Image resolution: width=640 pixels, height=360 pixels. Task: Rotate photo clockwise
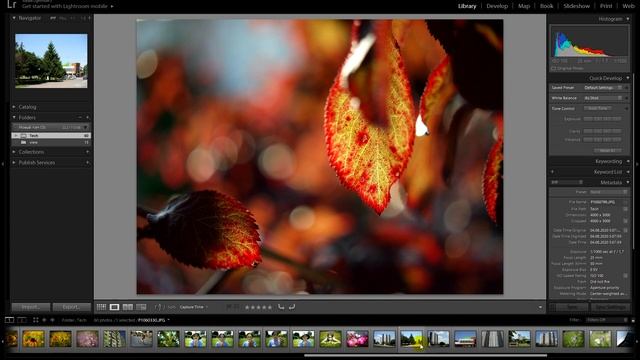(x=292, y=307)
